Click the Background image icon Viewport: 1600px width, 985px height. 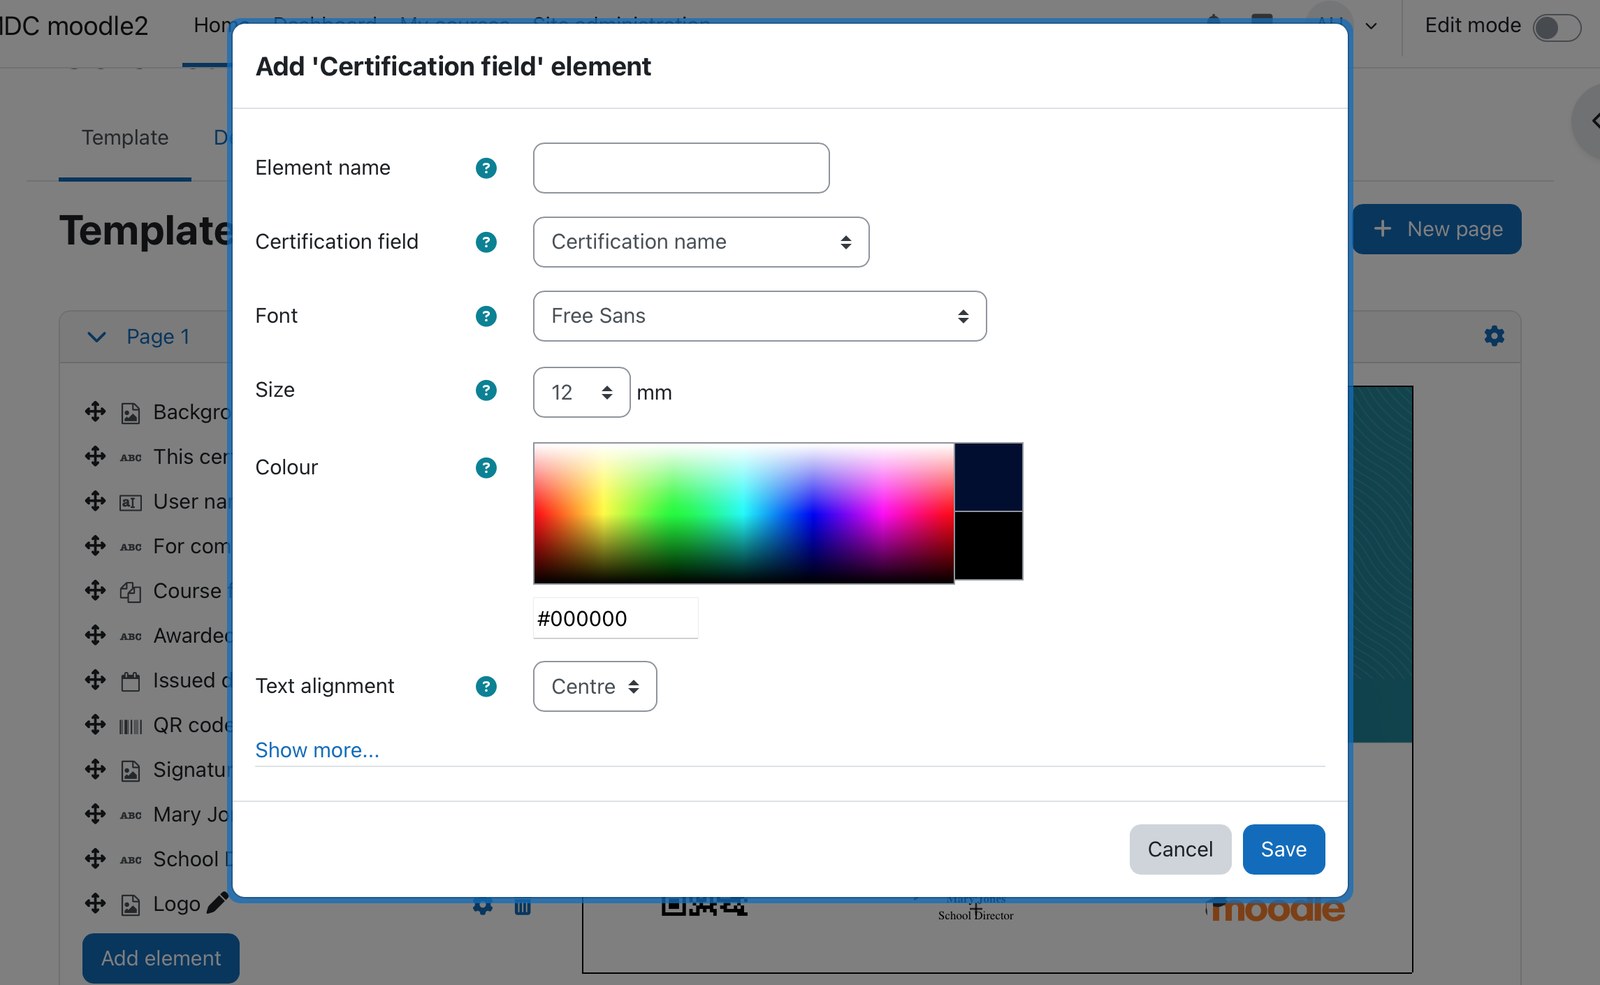click(x=131, y=413)
